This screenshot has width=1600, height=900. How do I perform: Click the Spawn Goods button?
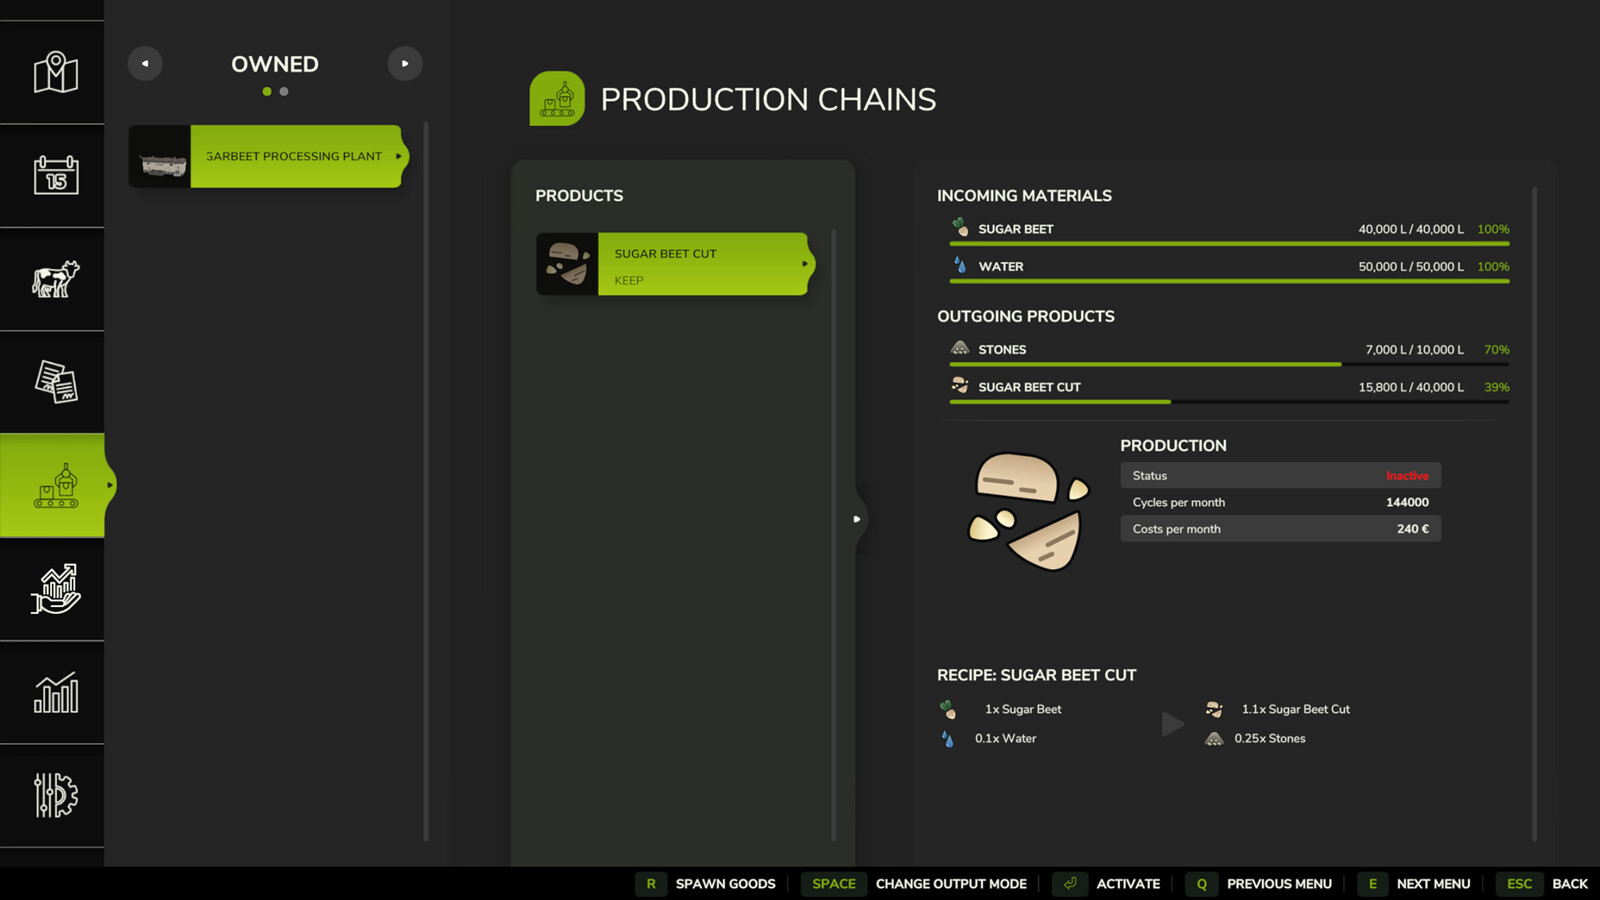pyautogui.click(x=712, y=883)
